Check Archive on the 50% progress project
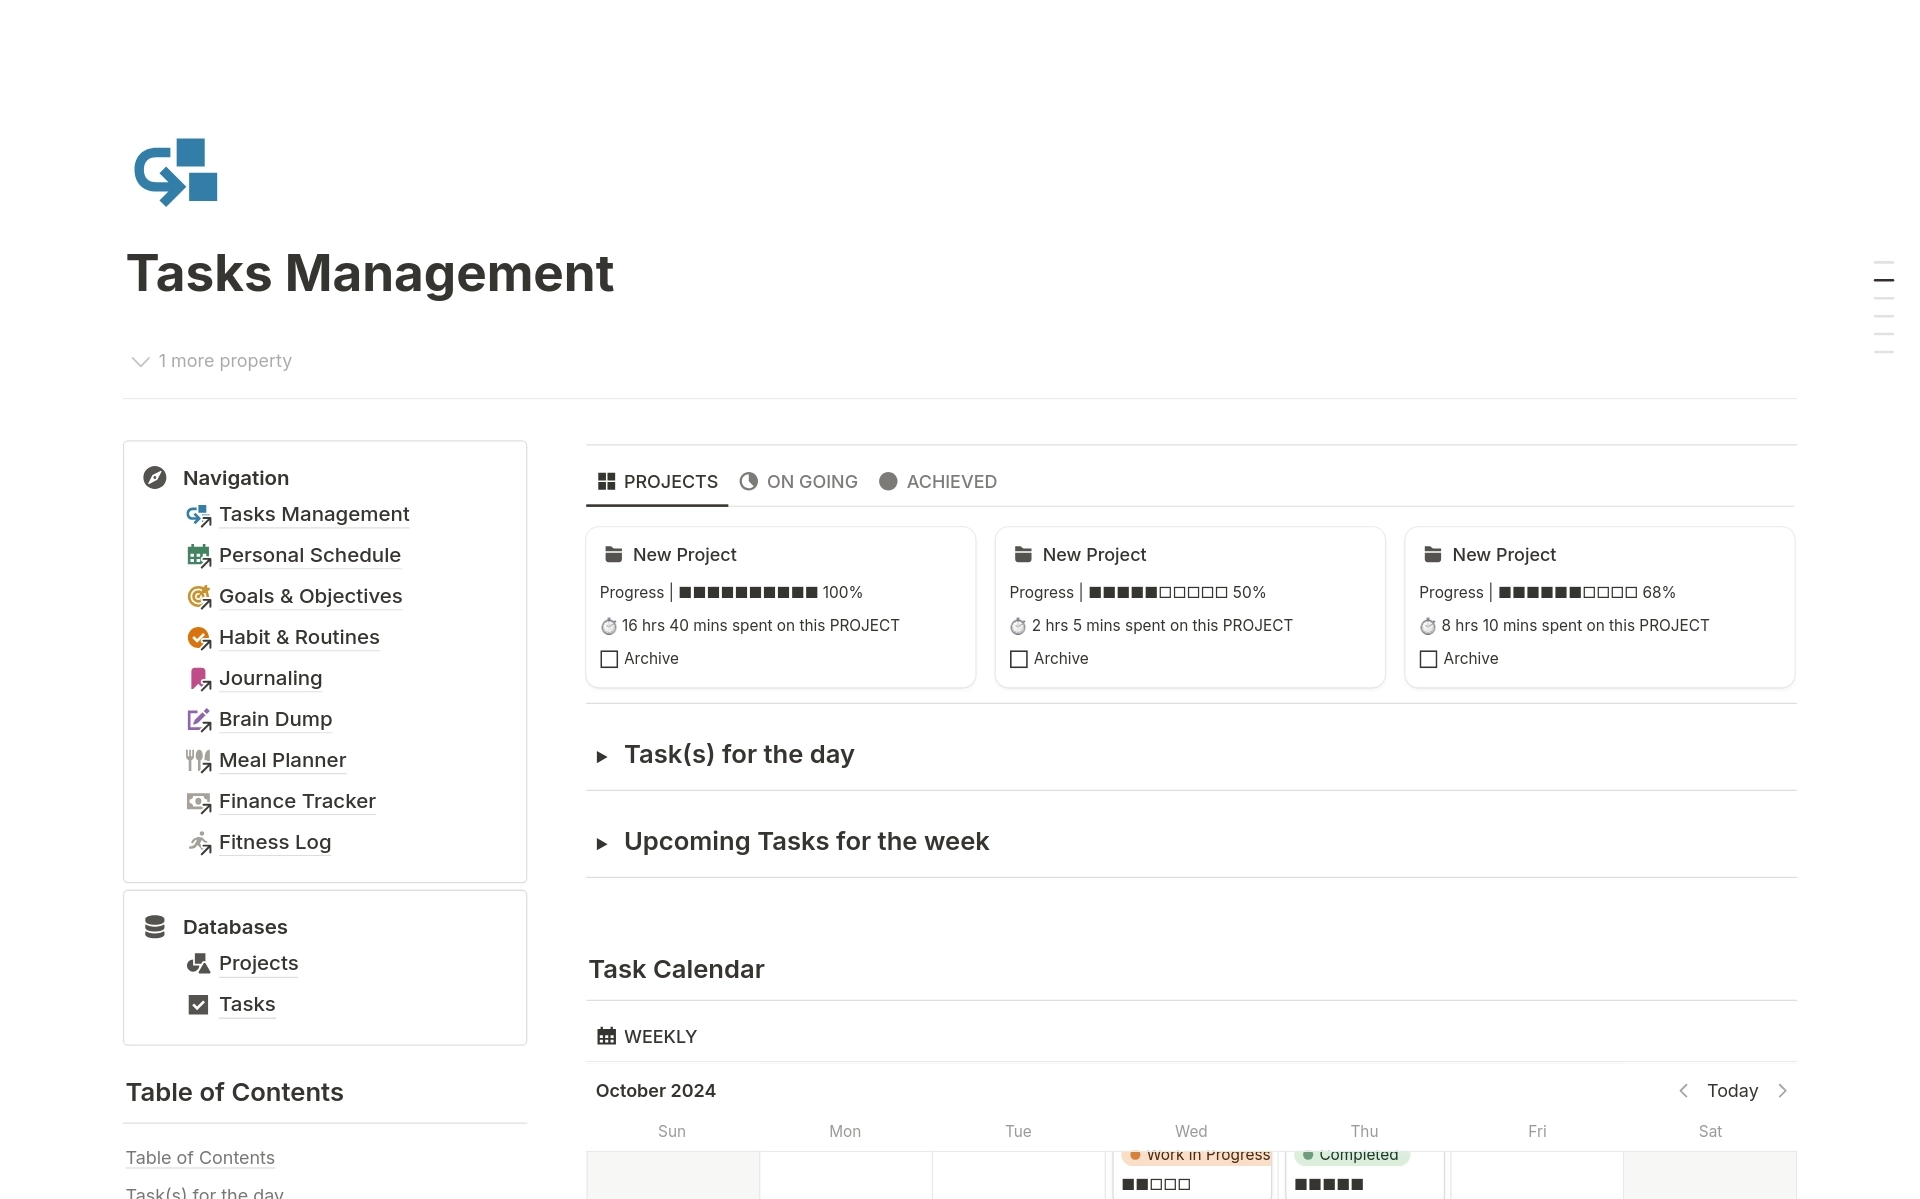The image size is (1920, 1199). click(x=1019, y=659)
